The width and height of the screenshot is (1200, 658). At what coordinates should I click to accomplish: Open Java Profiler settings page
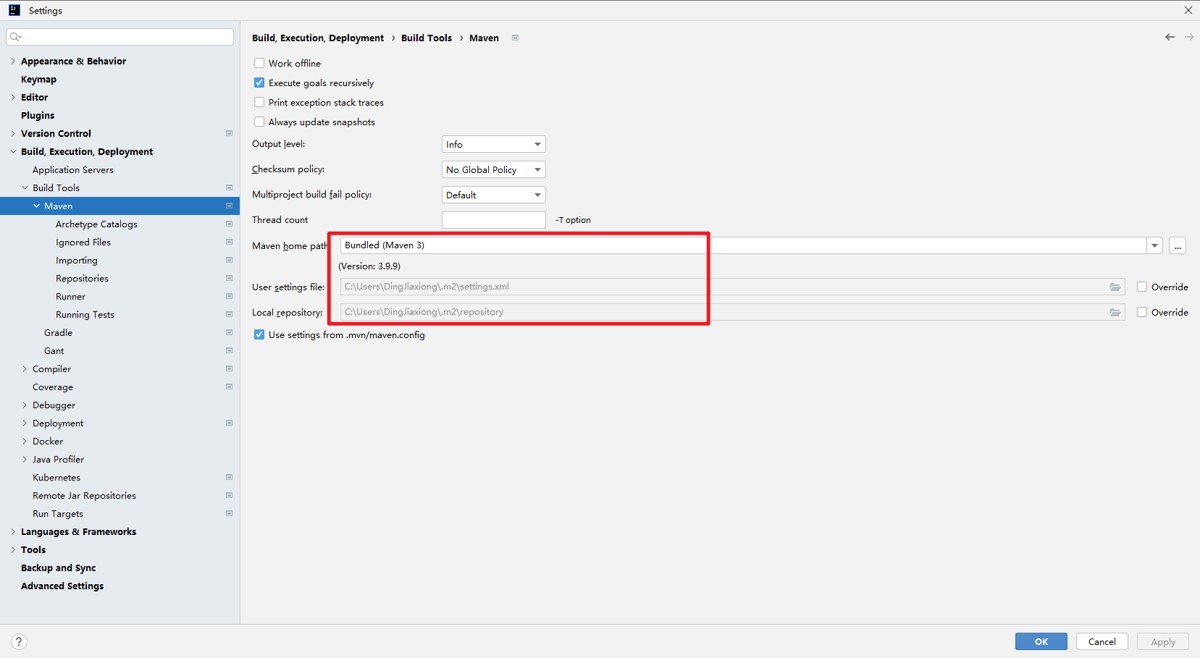pos(58,459)
